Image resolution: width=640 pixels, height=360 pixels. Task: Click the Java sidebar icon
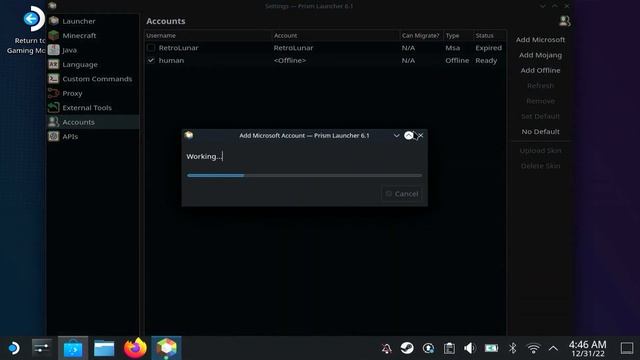(x=53, y=50)
